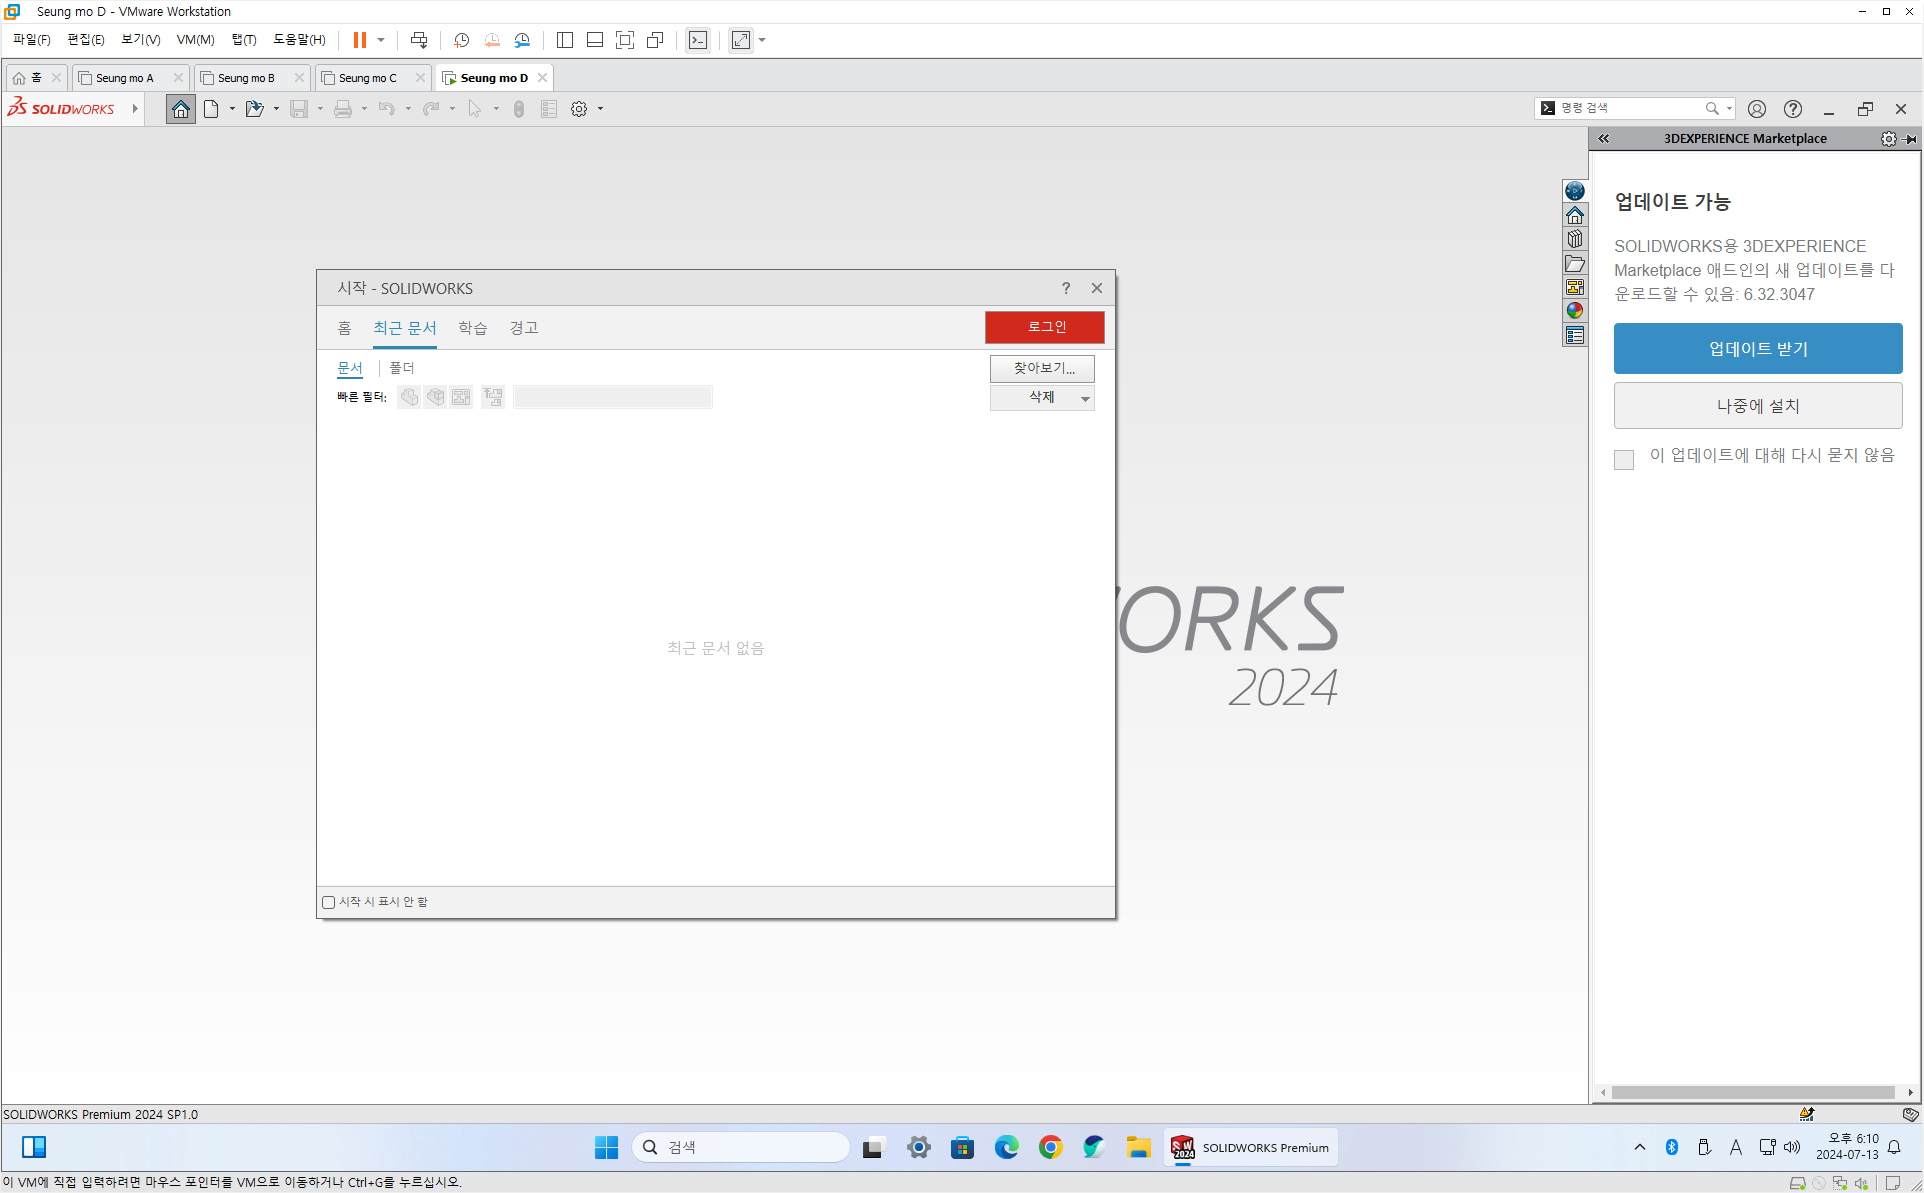
Task: Pin the 3DEXPERIENCE Marketplace panel
Action: (x=1911, y=139)
